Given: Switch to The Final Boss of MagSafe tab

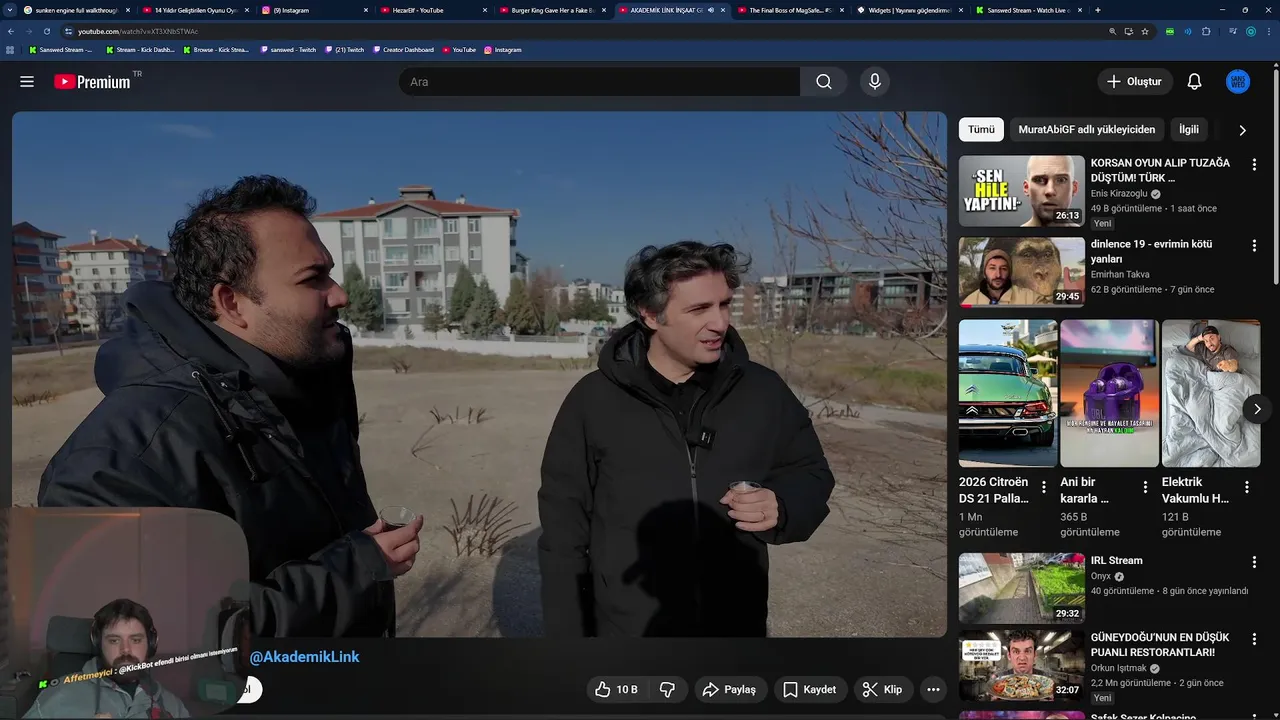Looking at the screenshot, I should click(790, 10).
